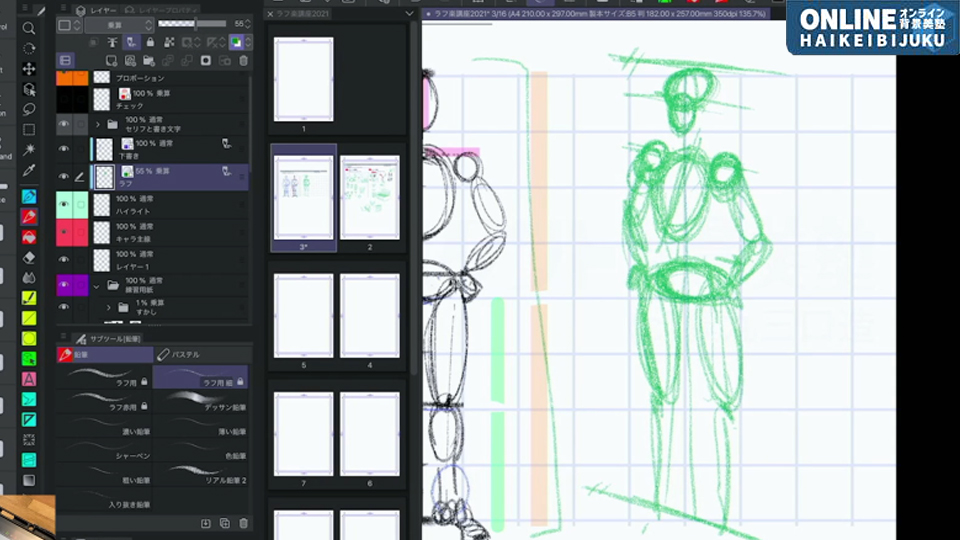Select the Eraser tool
The height and width of the screenshot is (540, 960).
(29, 257)
